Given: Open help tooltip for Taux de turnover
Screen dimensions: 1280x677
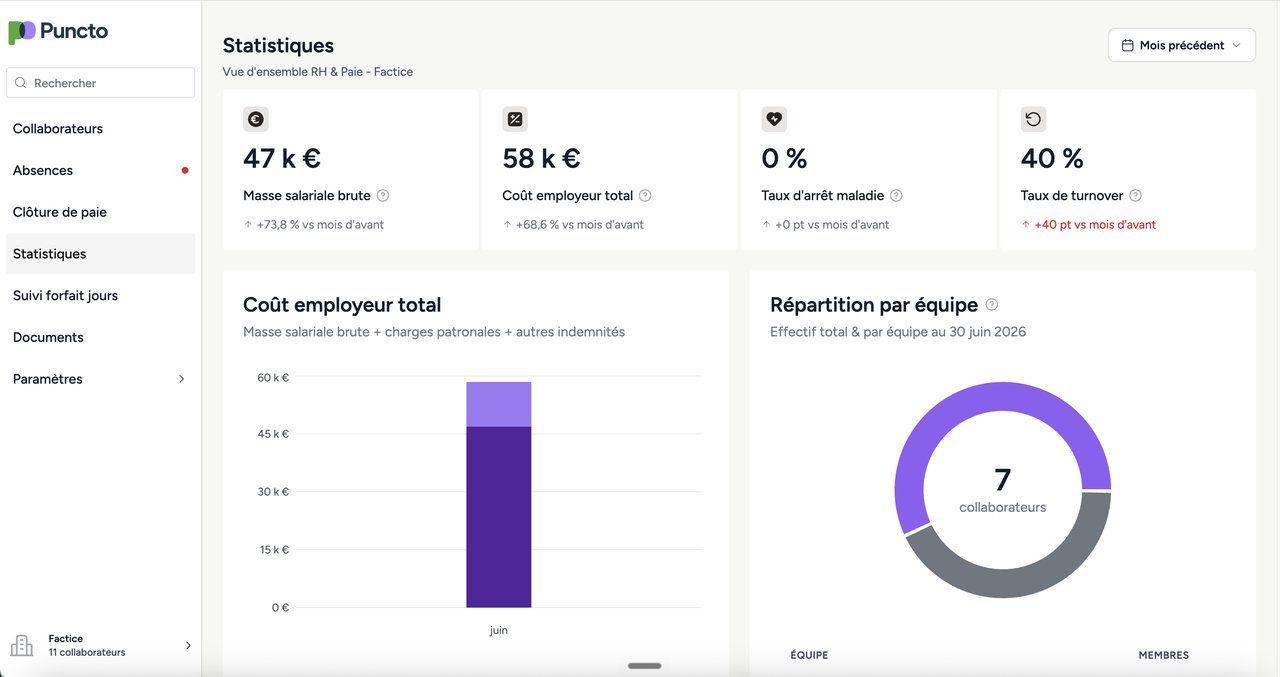Looking at the screenshot, I should pyautogui.click(x=1135, y=196).
